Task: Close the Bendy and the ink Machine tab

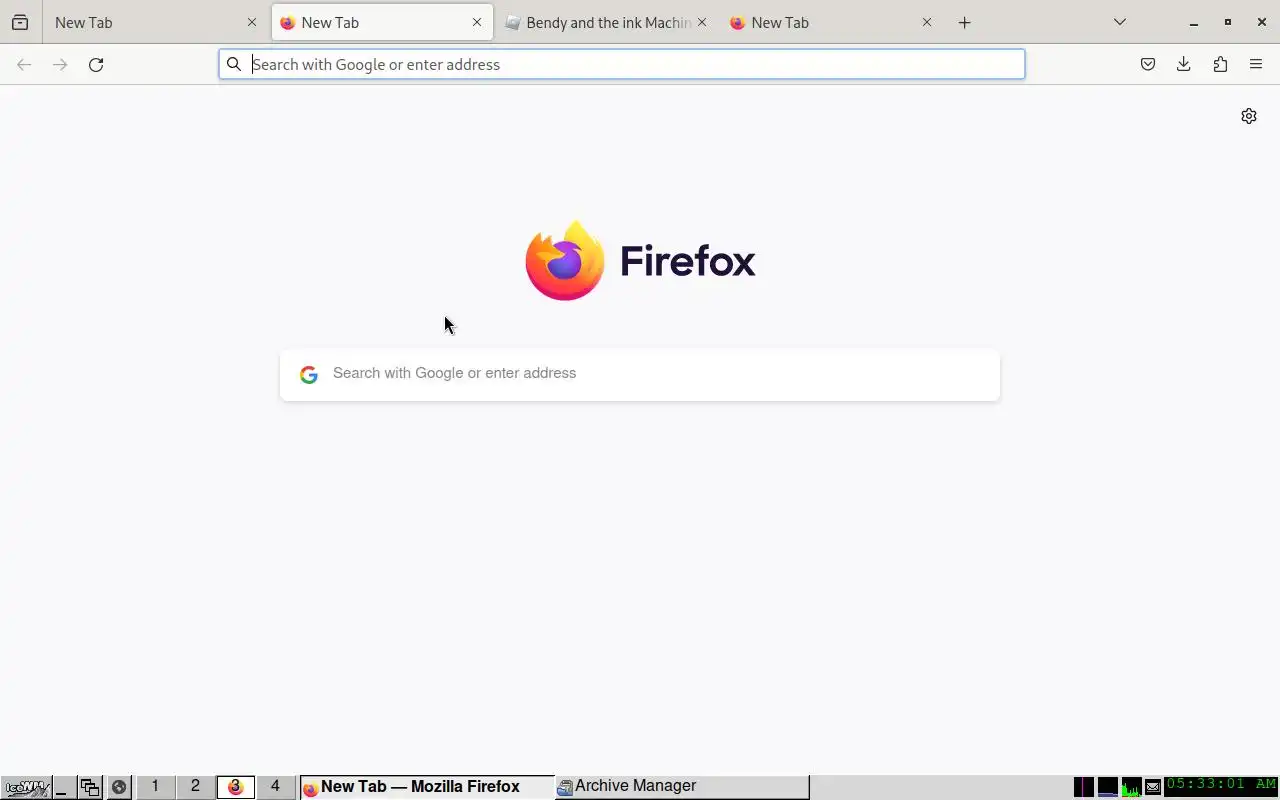Action: point(702,22)
